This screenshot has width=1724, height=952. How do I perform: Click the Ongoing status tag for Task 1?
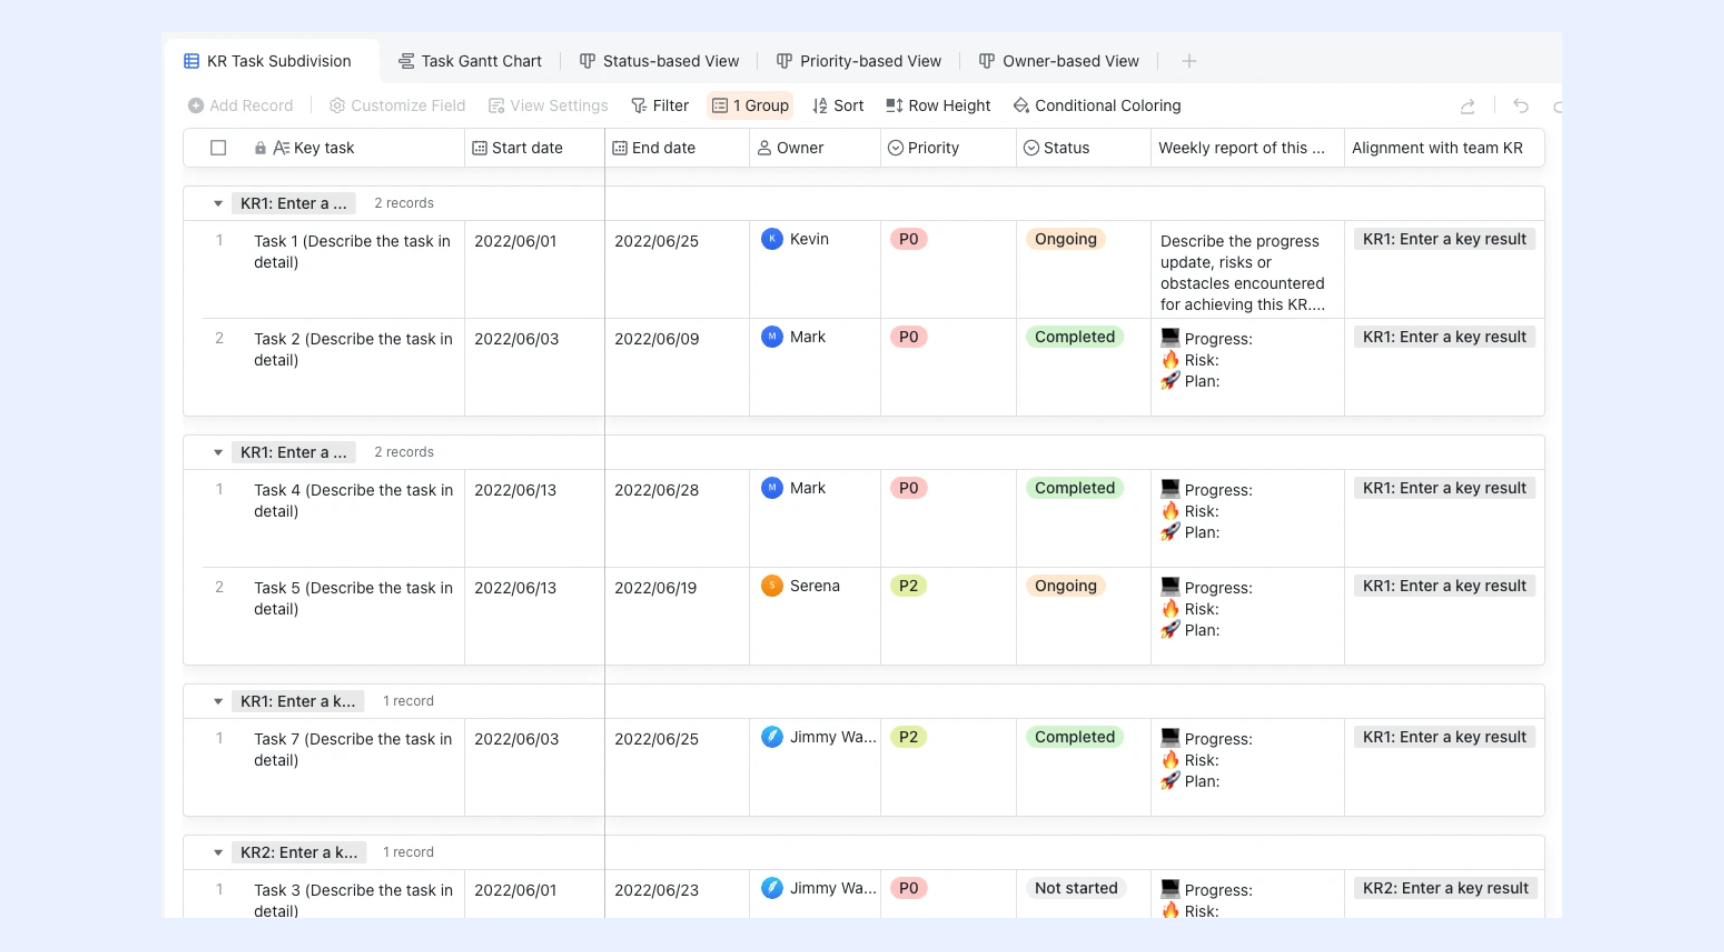(1065, 239)
